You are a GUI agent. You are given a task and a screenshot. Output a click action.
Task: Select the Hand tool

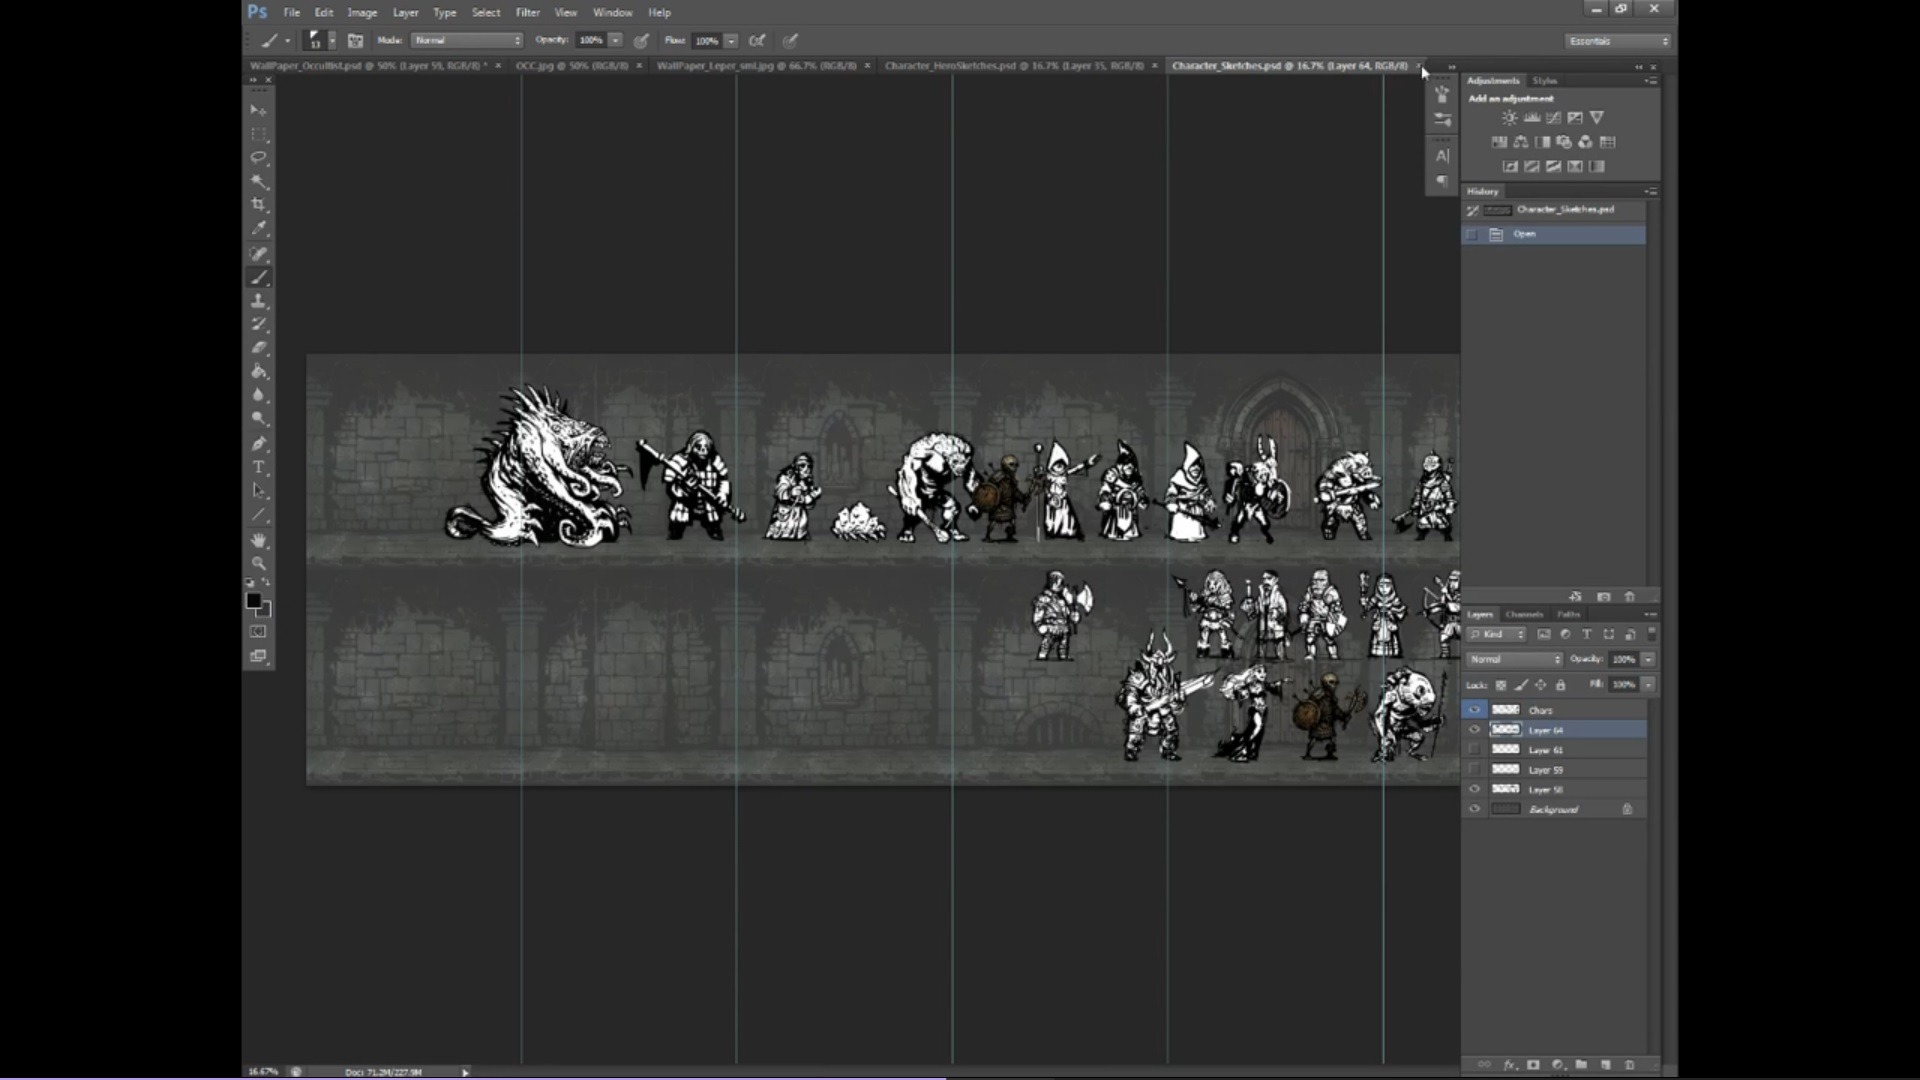pos(259,540)
